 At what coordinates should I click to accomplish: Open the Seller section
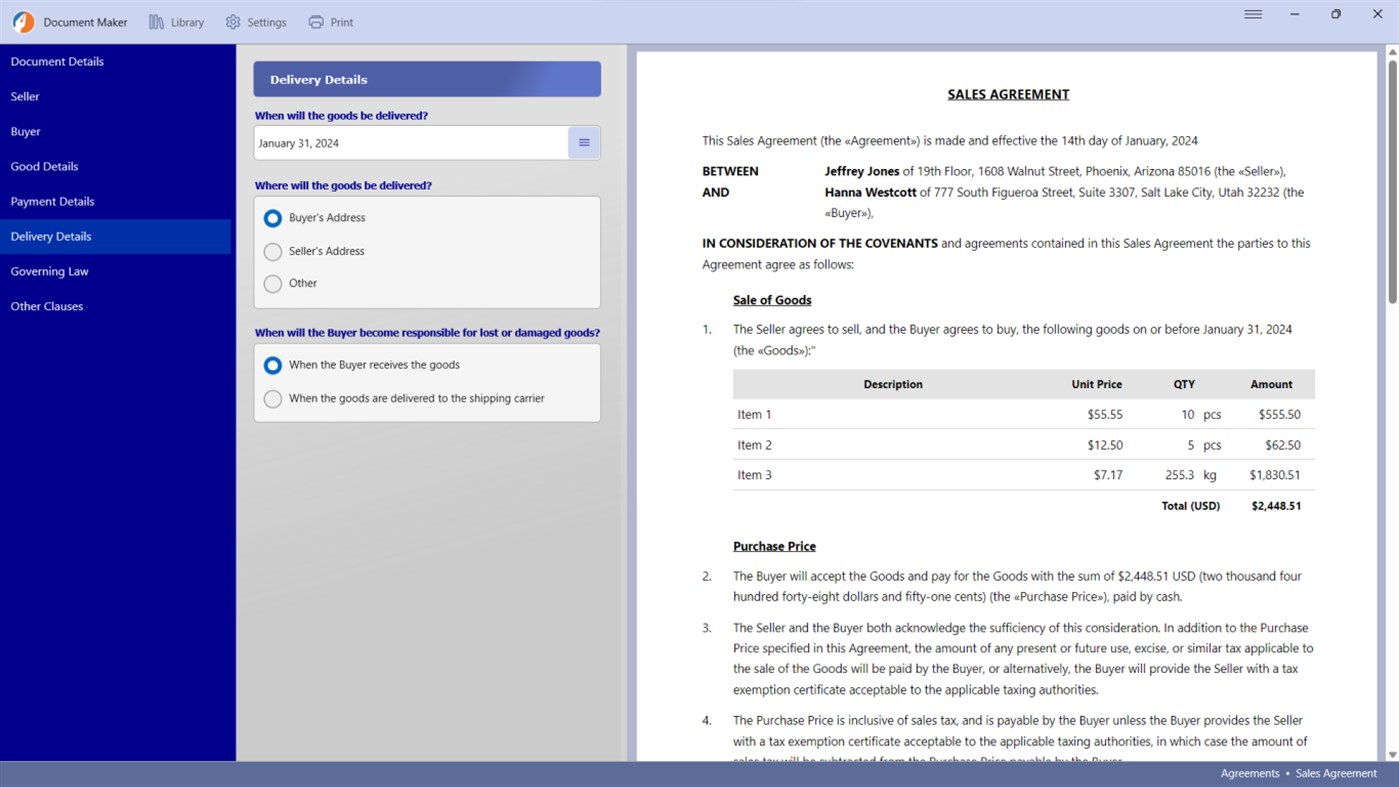pyautogui.click(x=24, y=96)
